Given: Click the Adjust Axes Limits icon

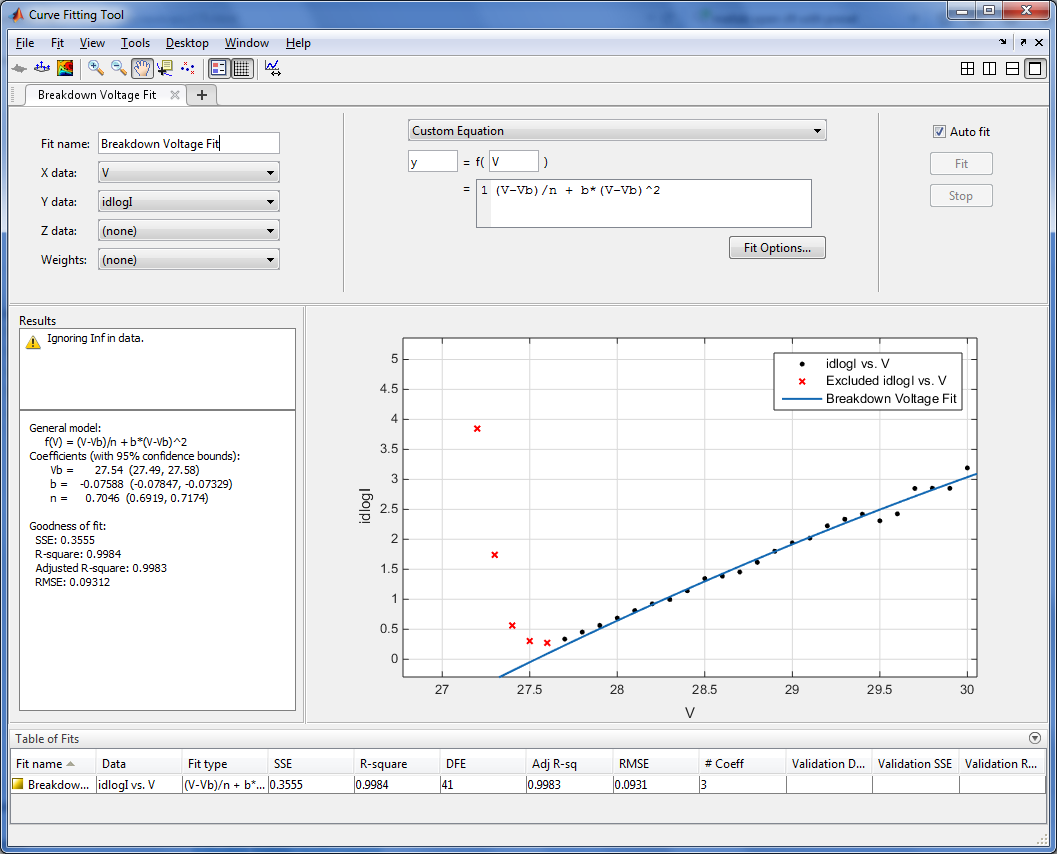Looking at the screenshot, I should pyautogui.click(x=272, y=68).
